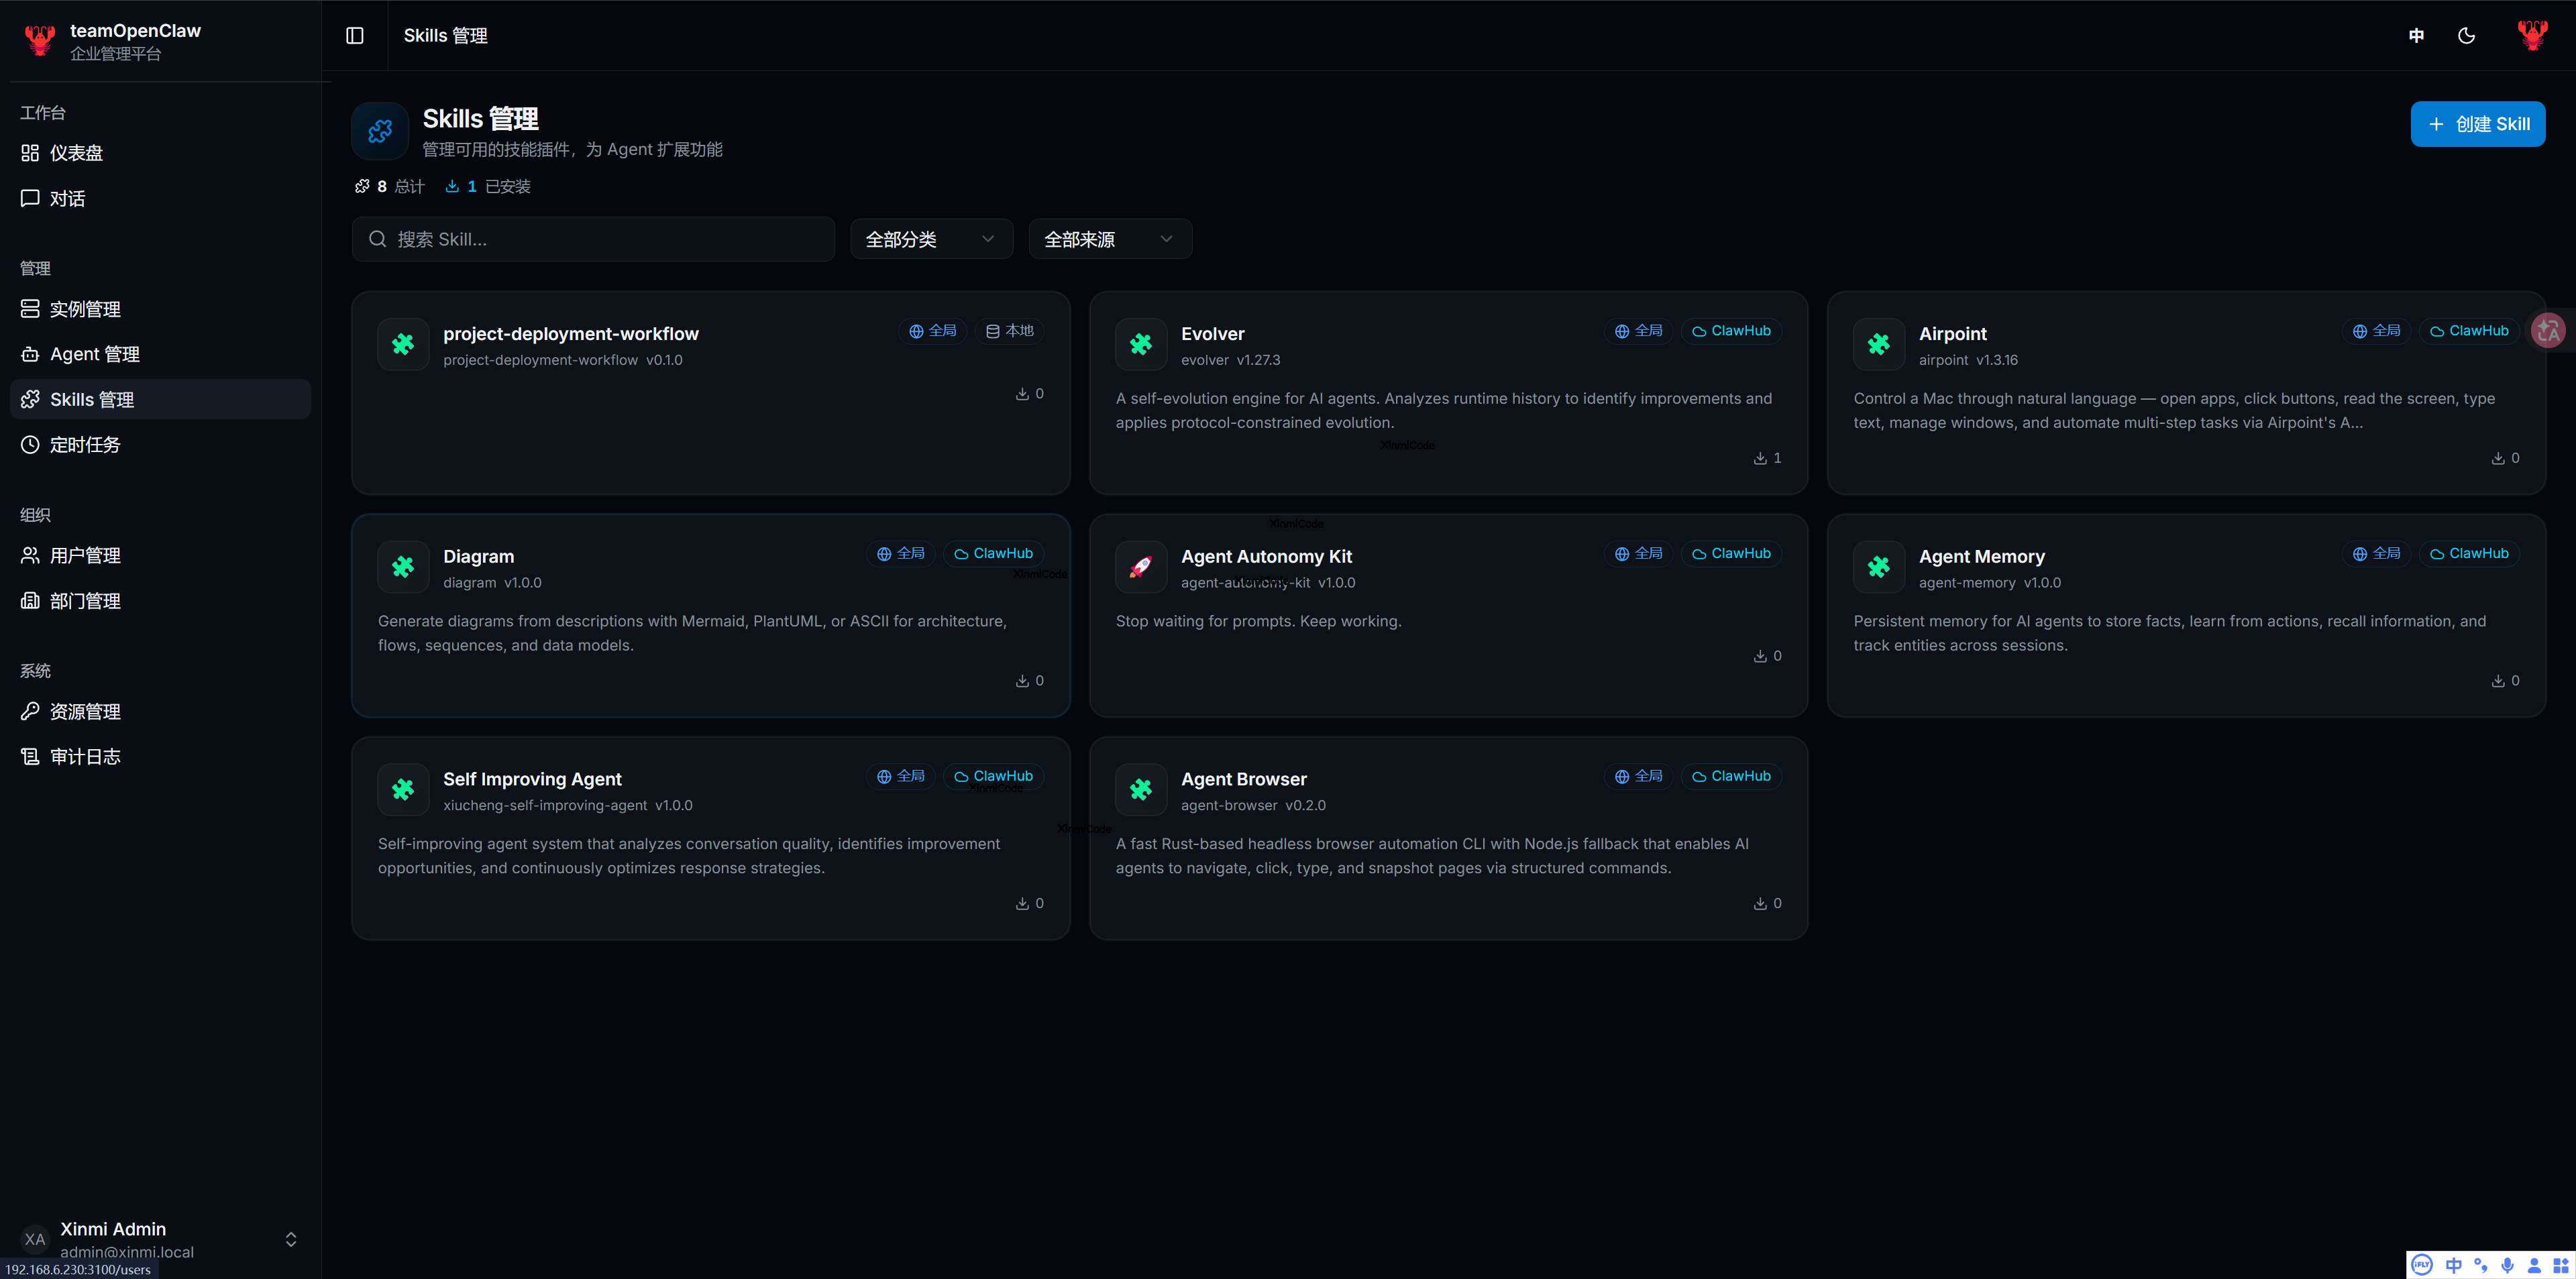Click the 创建 Skill button
This screenshot has width=2576, height=1279.
pos(2477,123)
